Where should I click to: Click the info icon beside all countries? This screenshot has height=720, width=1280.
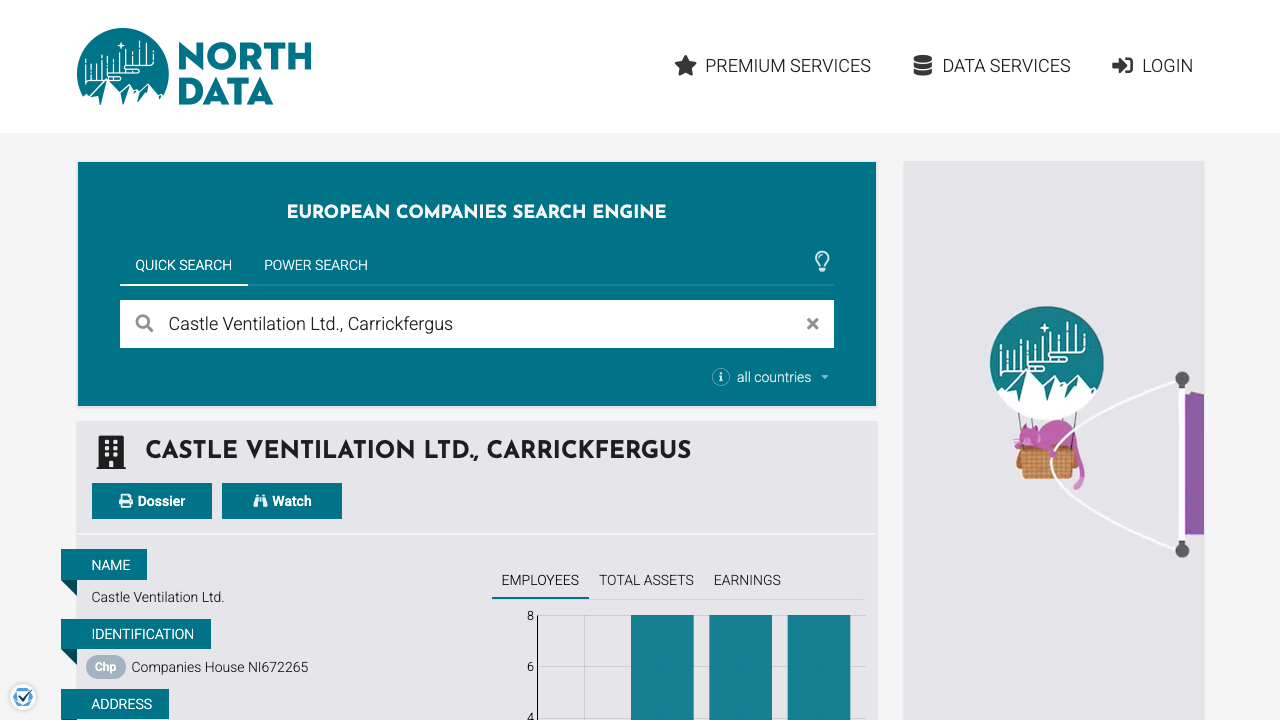(720, 377)
